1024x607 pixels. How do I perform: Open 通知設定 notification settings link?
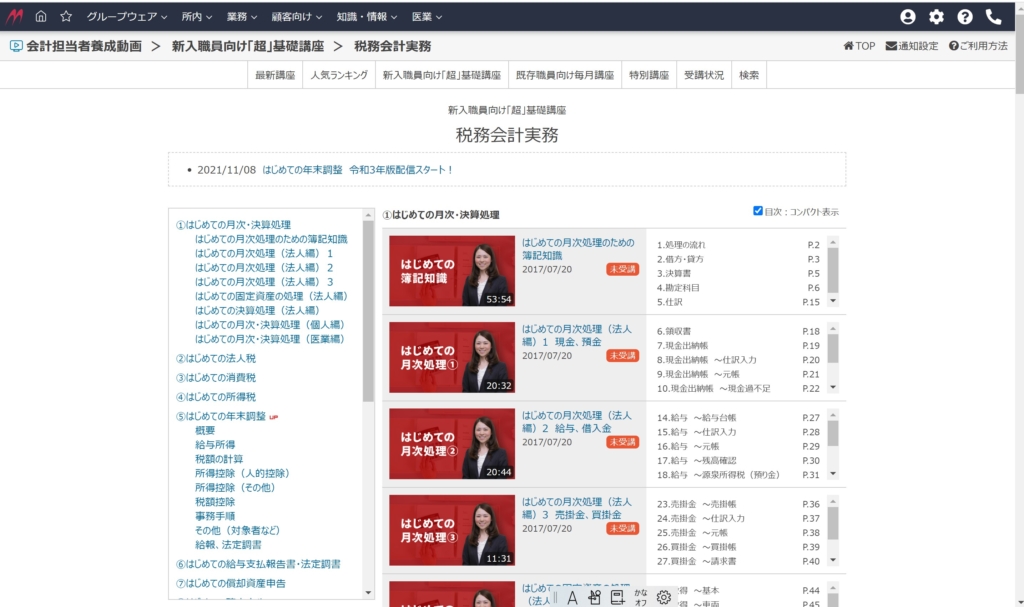(x=912, y=46)
